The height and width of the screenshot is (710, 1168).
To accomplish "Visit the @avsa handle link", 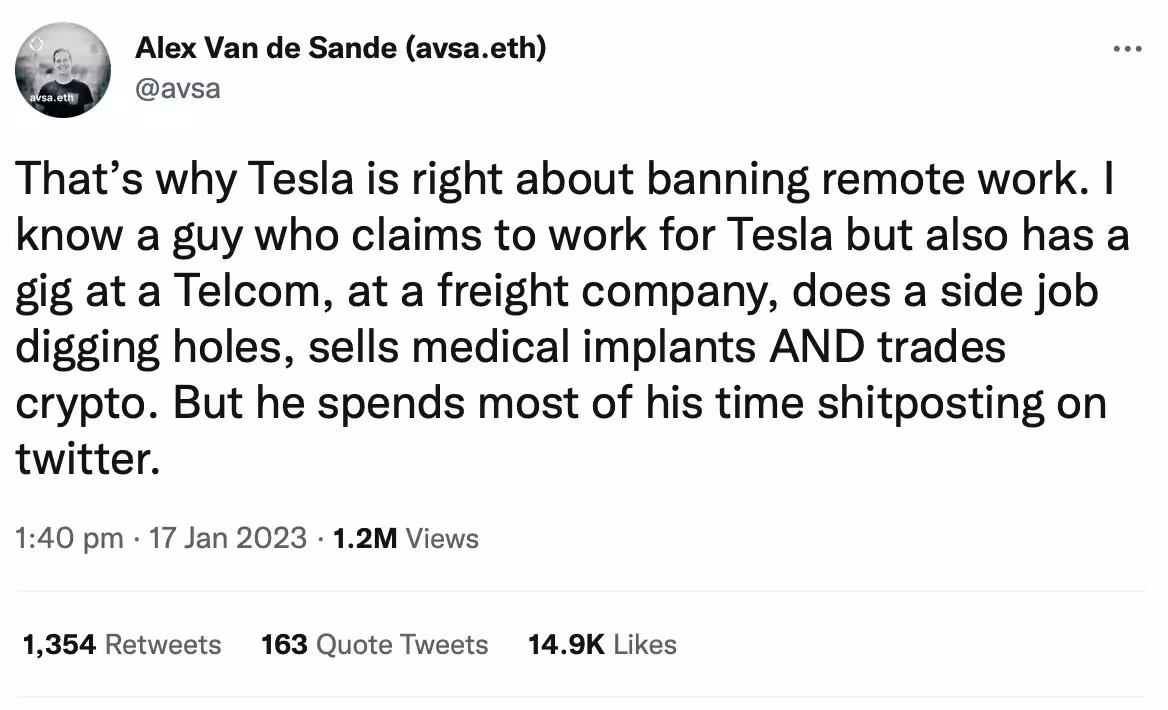I will pos(176,88).
